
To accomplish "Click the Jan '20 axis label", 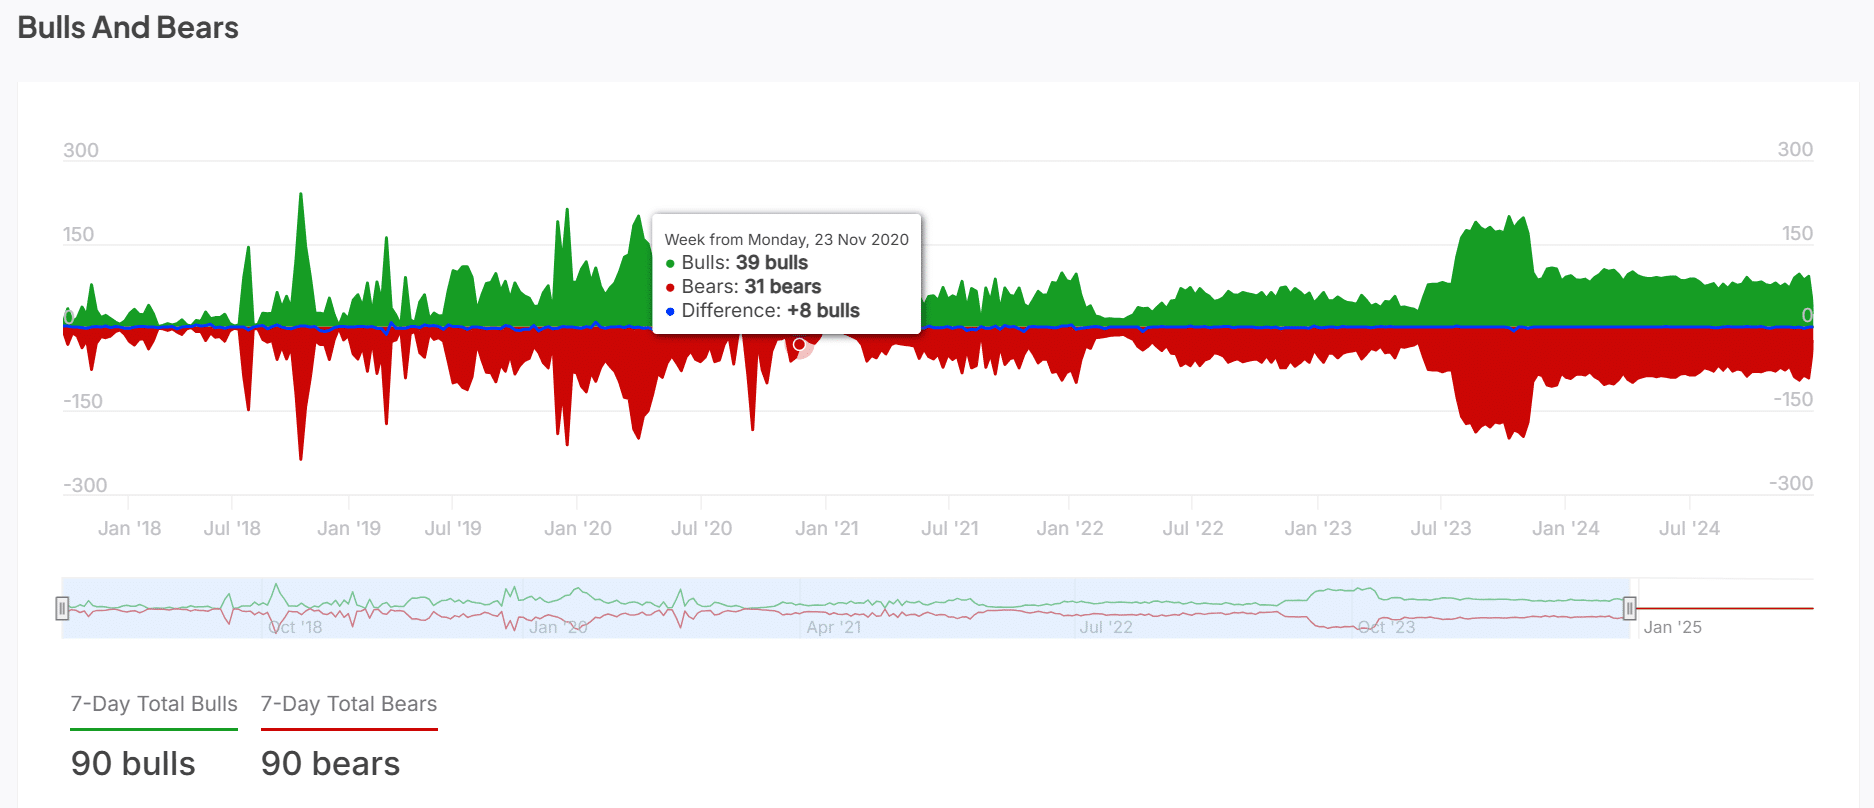I will [x=578, y=528].
